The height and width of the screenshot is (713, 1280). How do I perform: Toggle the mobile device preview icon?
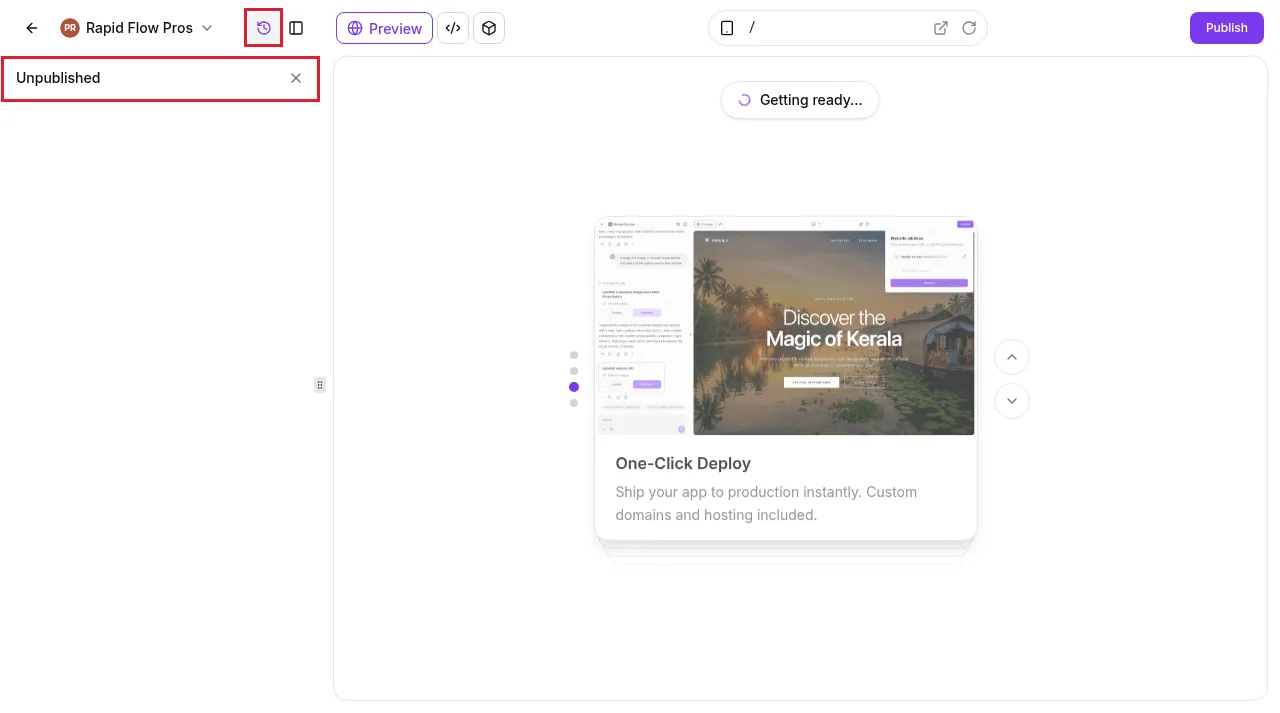727,28
